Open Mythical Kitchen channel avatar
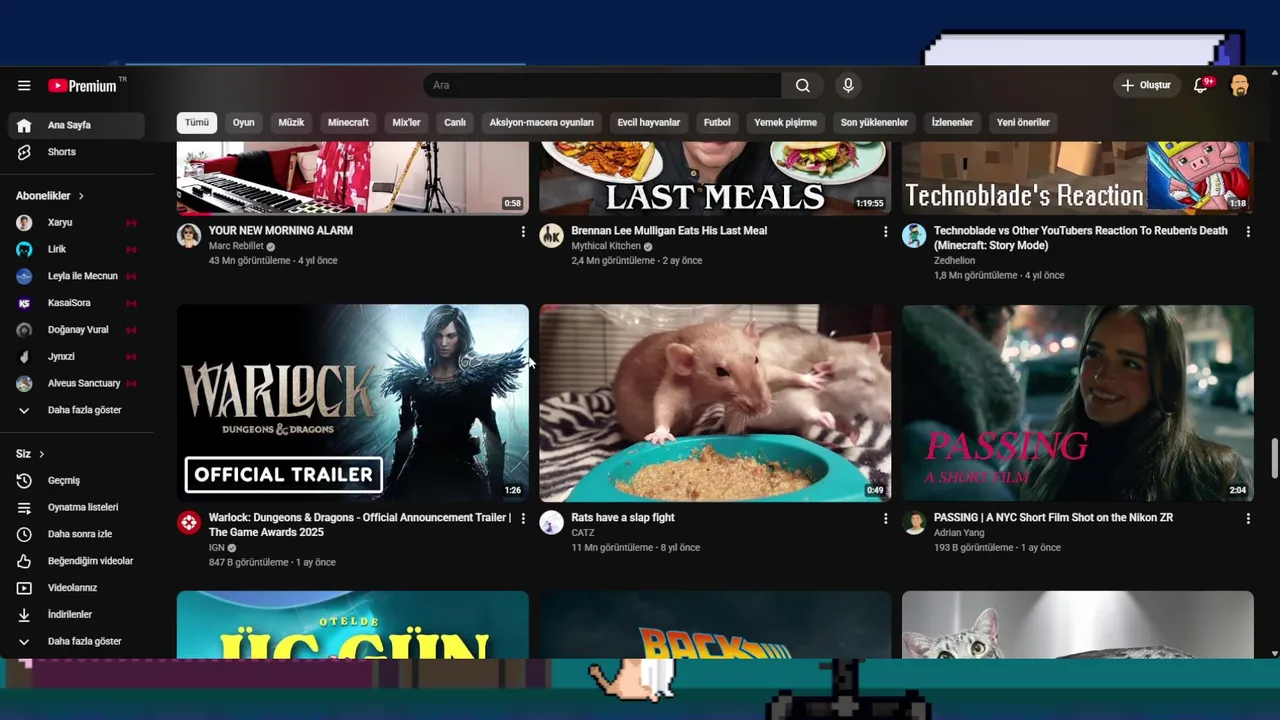The width and height of the screenshot is (1280, 720). [x=552, y=236]
